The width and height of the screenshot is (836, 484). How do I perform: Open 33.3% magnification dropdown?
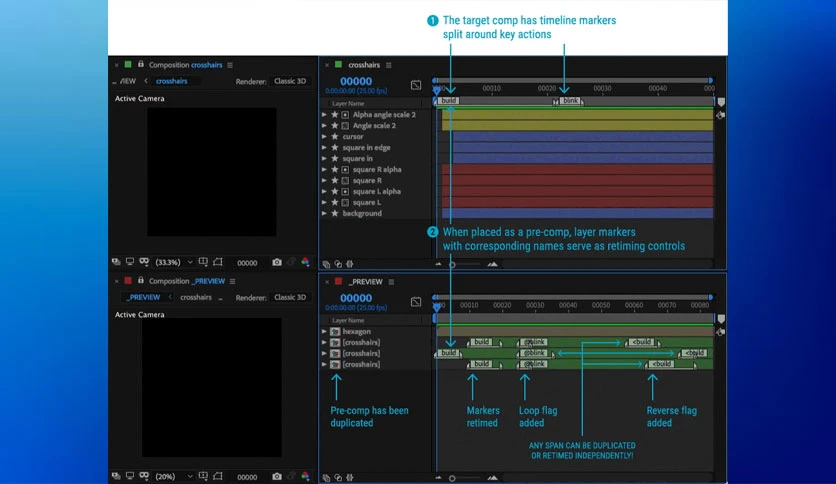(173, 262)
